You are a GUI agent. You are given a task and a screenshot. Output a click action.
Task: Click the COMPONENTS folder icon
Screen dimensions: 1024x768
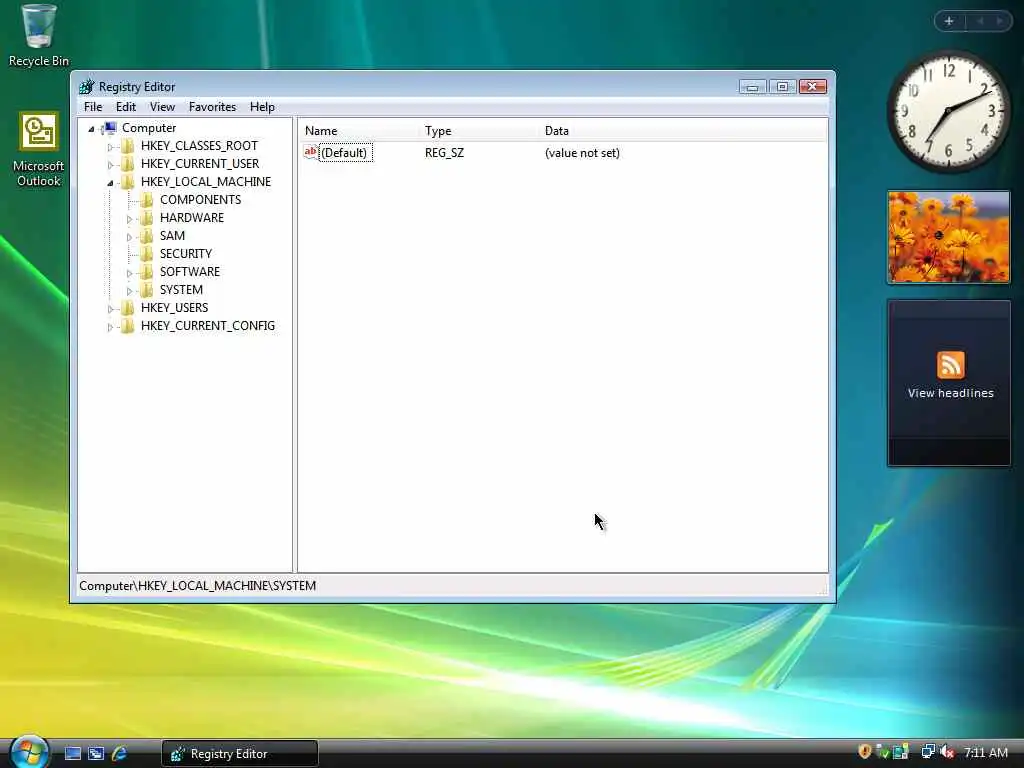pos(147,200)
